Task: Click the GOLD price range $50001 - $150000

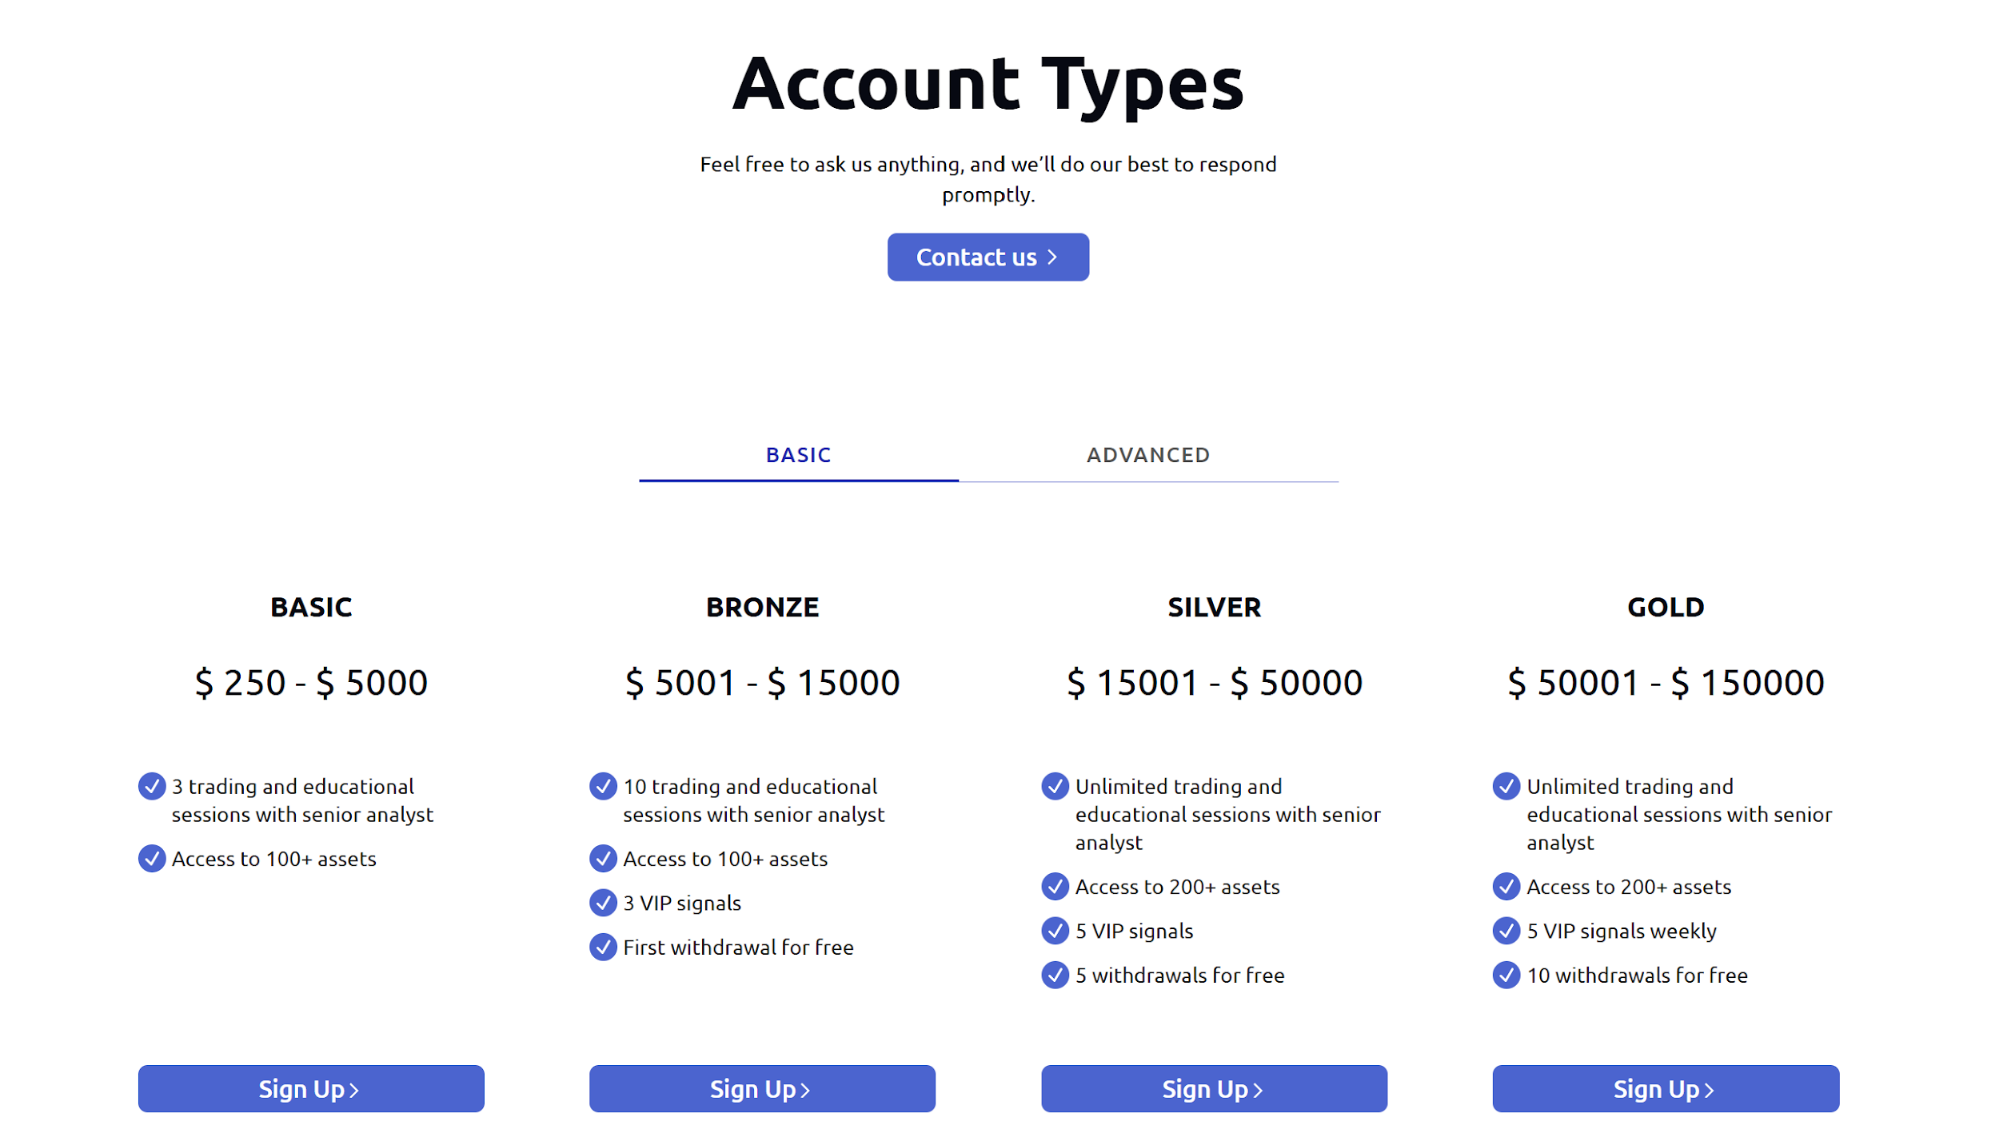Action: click(1665, 682)
